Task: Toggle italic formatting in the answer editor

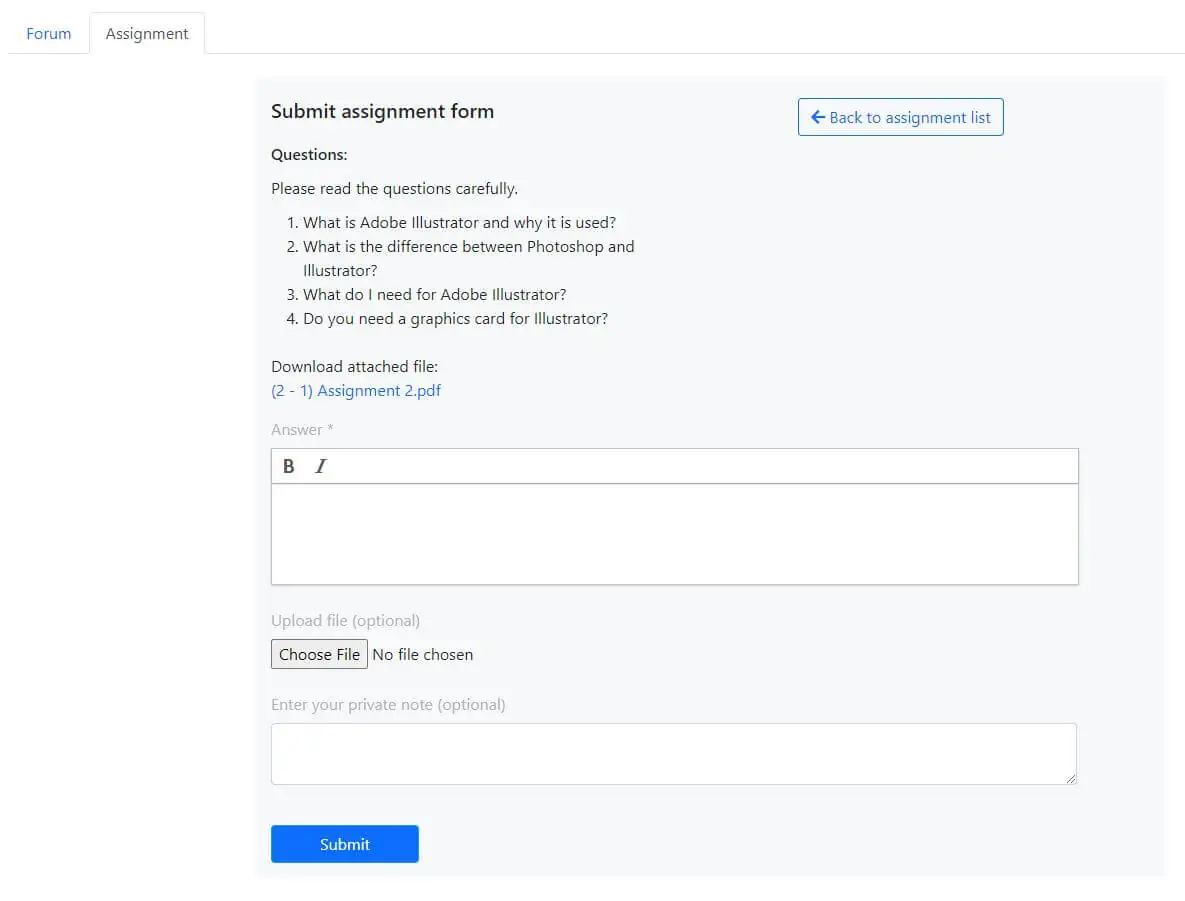Action: (x=320, y=466)
